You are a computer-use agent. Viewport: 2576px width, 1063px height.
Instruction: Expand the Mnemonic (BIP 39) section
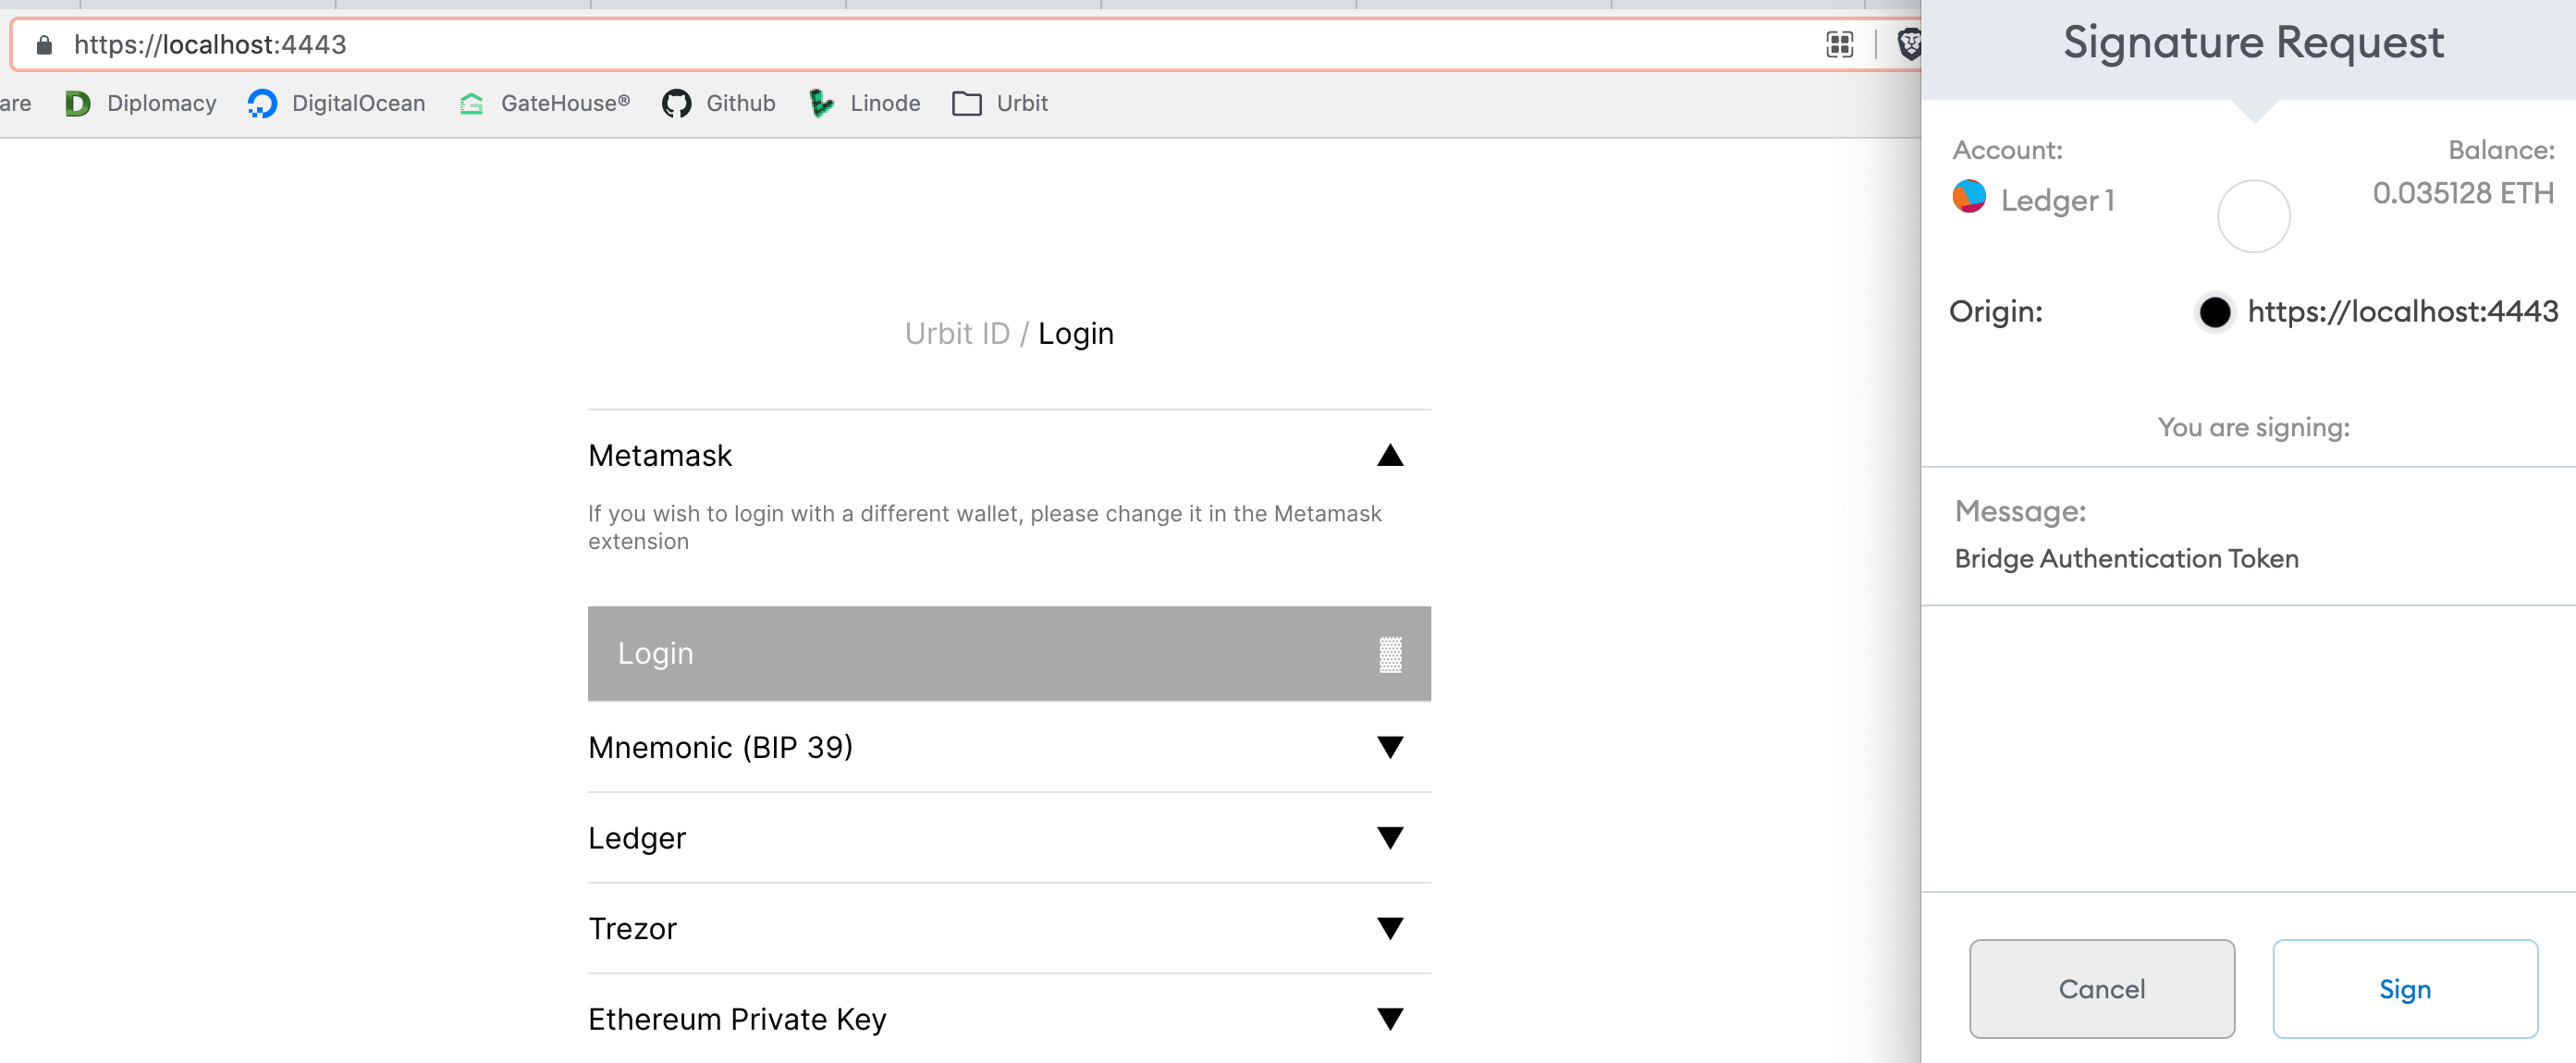1390,746
